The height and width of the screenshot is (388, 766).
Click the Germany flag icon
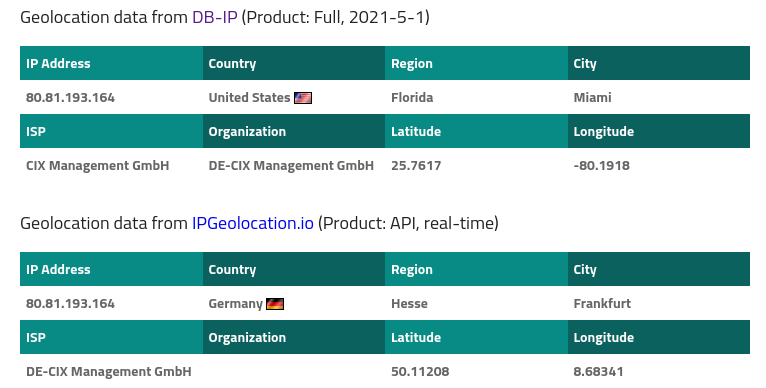(x=275, y=304)
